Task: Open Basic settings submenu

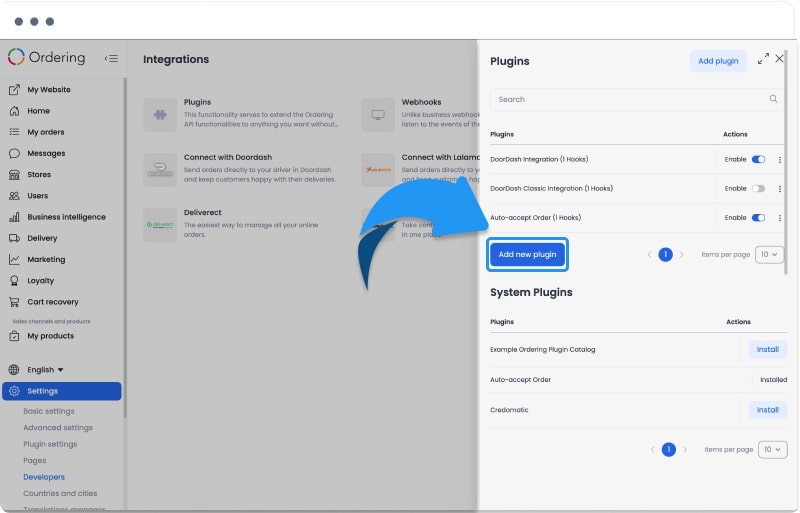Action: click(x=48, y=411)
